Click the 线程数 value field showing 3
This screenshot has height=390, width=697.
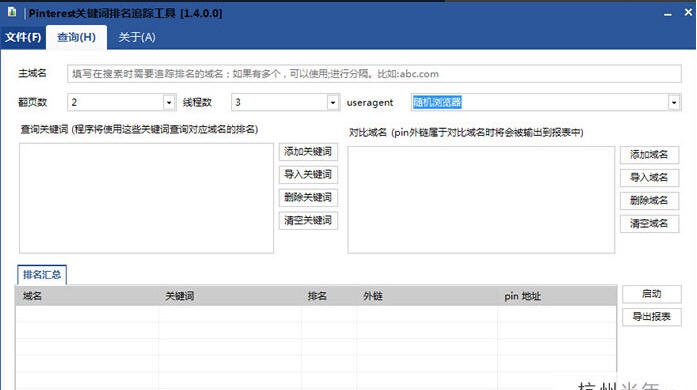click(x=279, y=103)
